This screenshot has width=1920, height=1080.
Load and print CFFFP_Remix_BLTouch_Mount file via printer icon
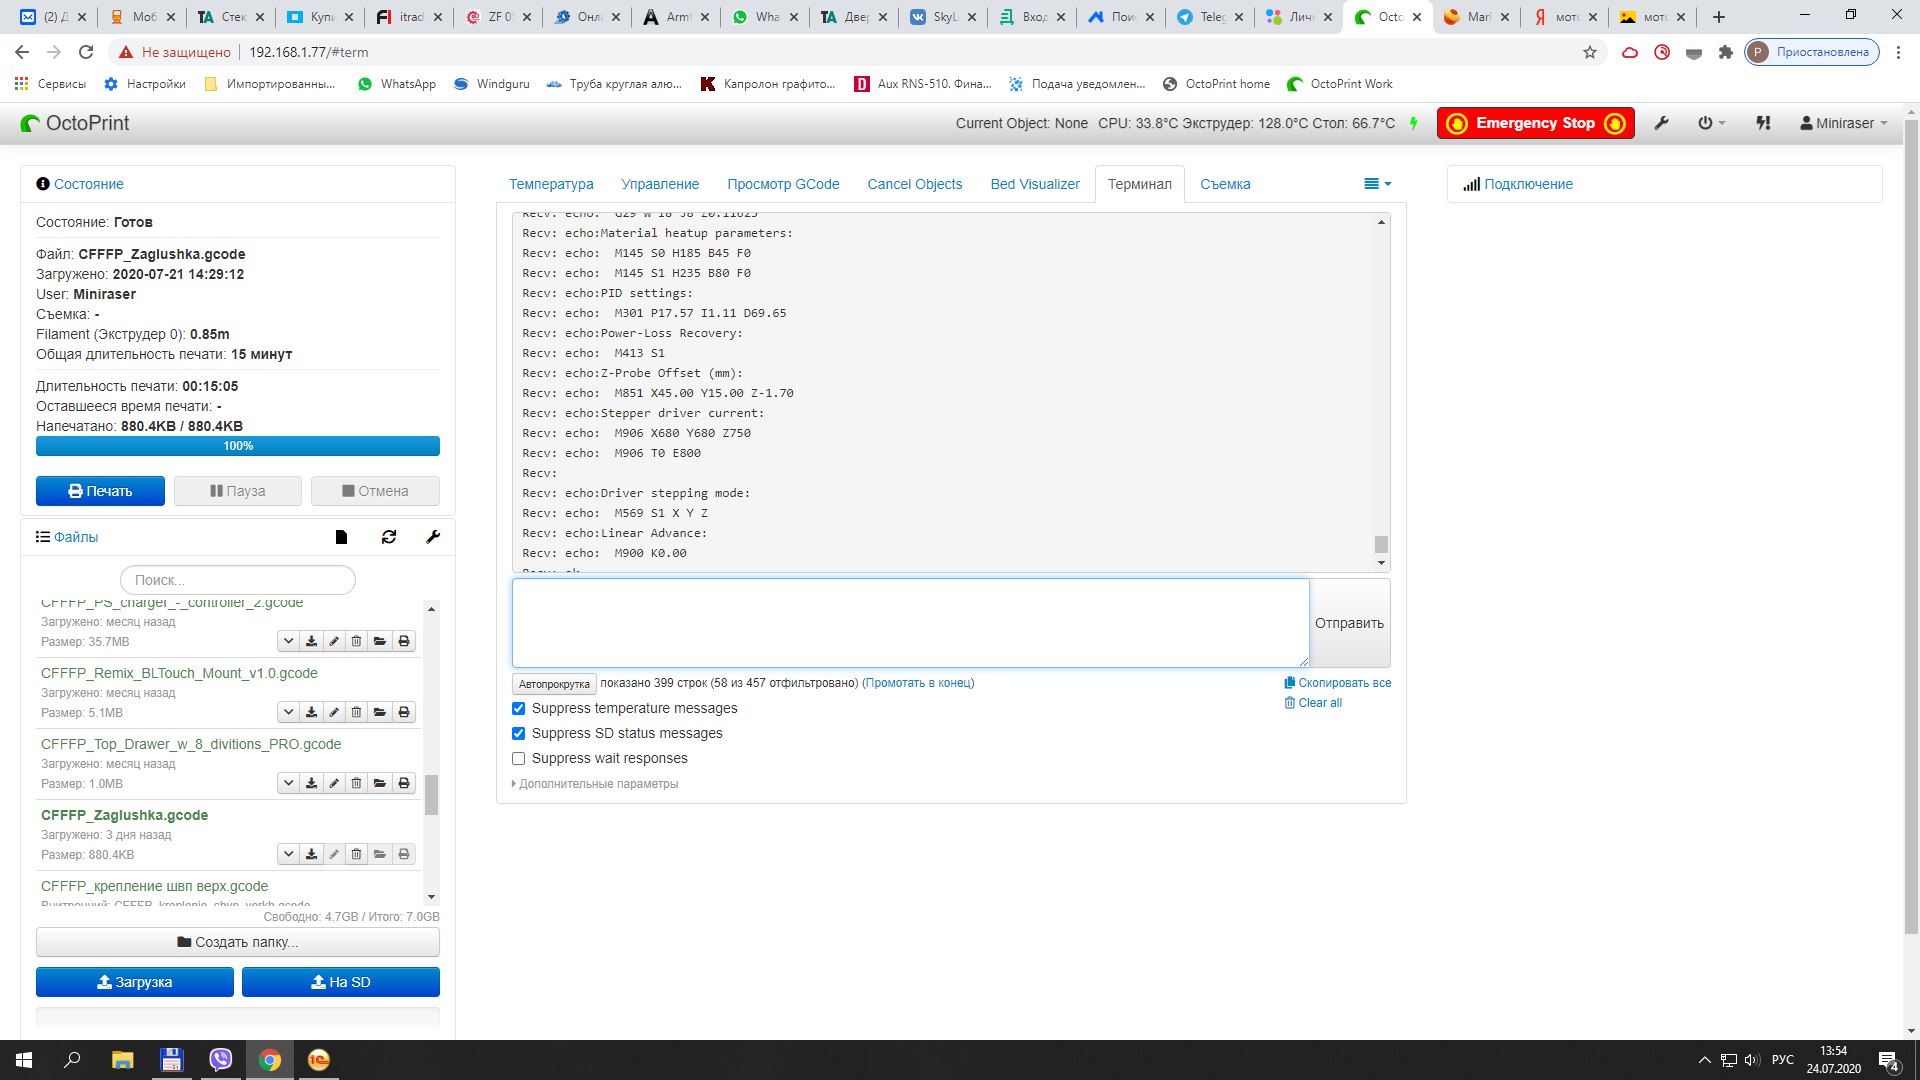pyautogui.click(x=404, y=712)
